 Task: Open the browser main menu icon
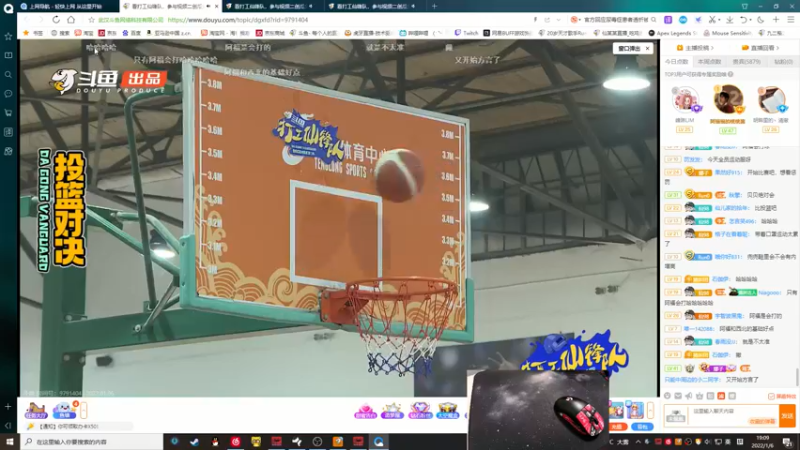[790, 19]
